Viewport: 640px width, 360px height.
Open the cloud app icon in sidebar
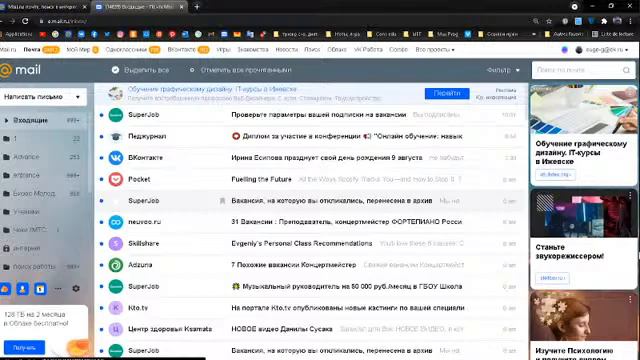pyautogui.click(x=5, y=289)
